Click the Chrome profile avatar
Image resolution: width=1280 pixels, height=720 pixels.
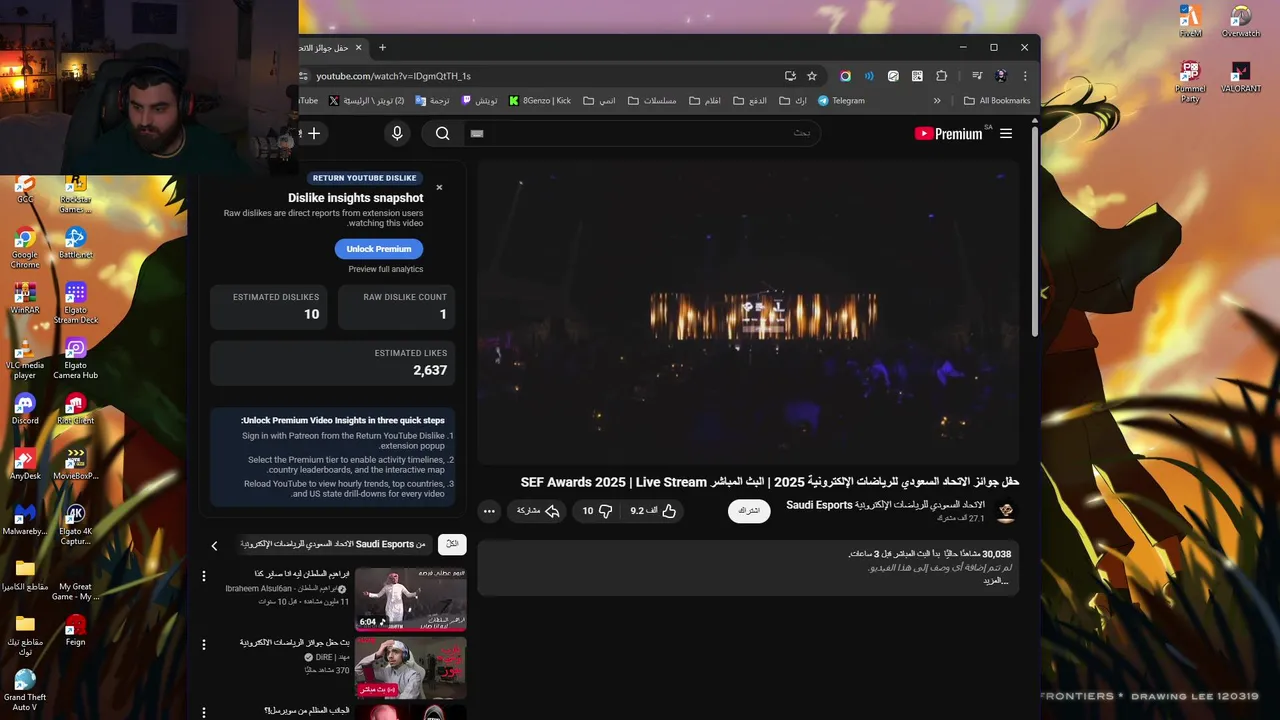pos(1001,76)
